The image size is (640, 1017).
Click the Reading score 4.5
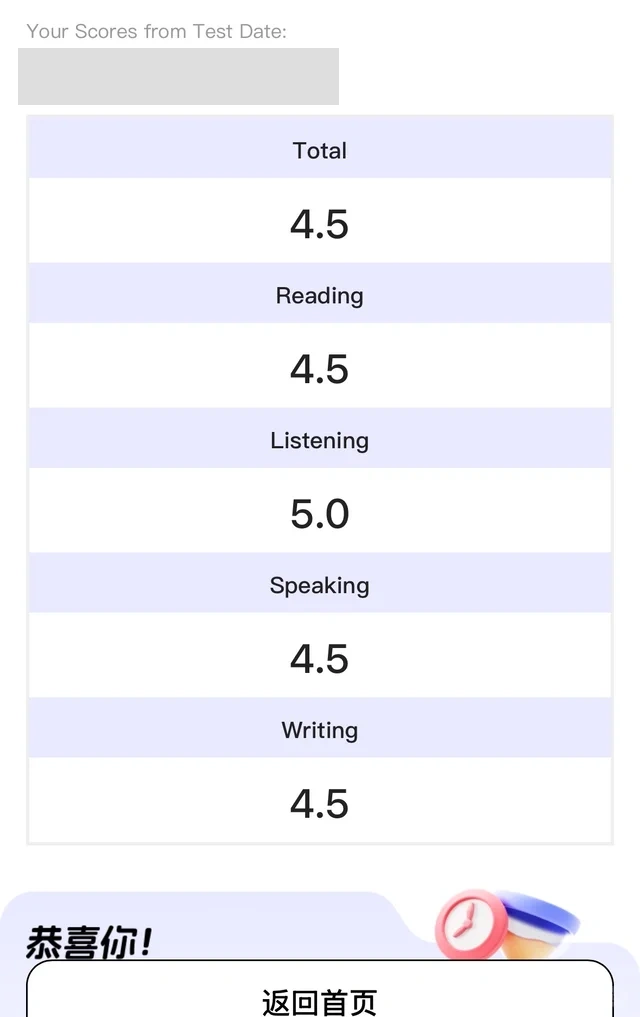pyautogui.click(x=320, y=369)
